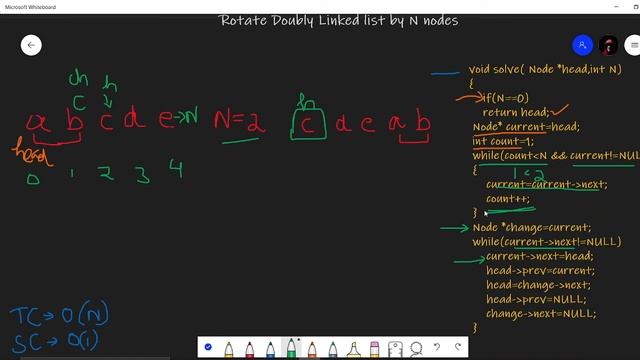640x360 pixels.
Task: Click the code line 'if(N==0)'
Action: click(x=506, y=98)
